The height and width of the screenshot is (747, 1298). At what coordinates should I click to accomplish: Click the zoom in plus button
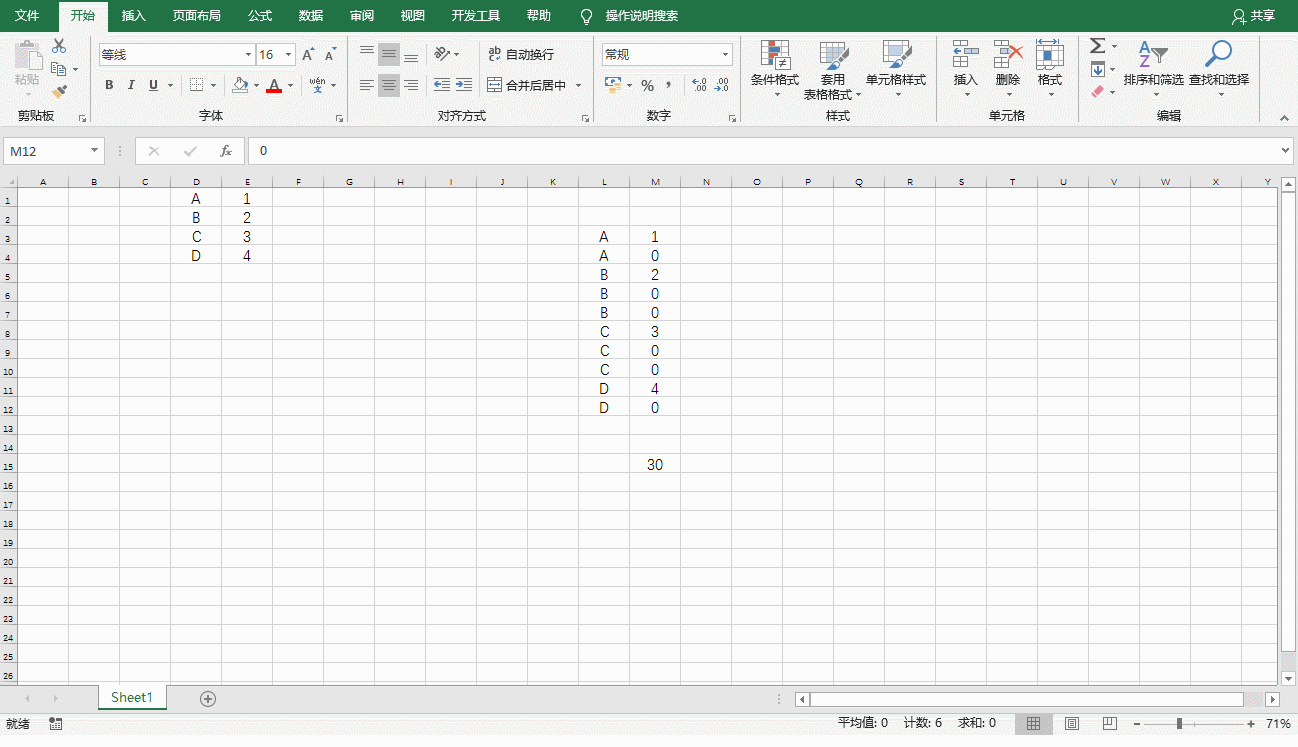(x=1251, y=723)
